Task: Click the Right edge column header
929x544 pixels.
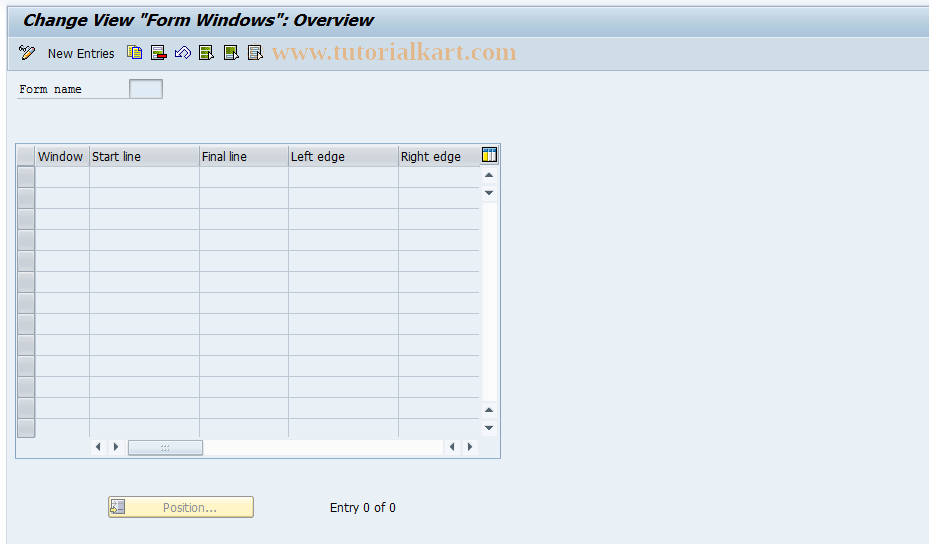Action: (x=438, y=156)
